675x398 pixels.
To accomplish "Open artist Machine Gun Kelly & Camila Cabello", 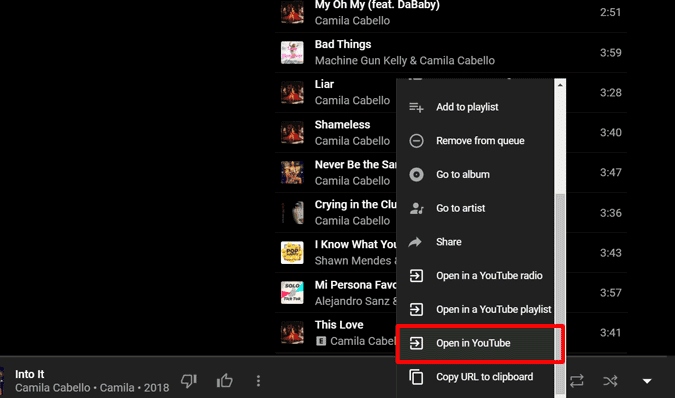I will tap(405, 61).
